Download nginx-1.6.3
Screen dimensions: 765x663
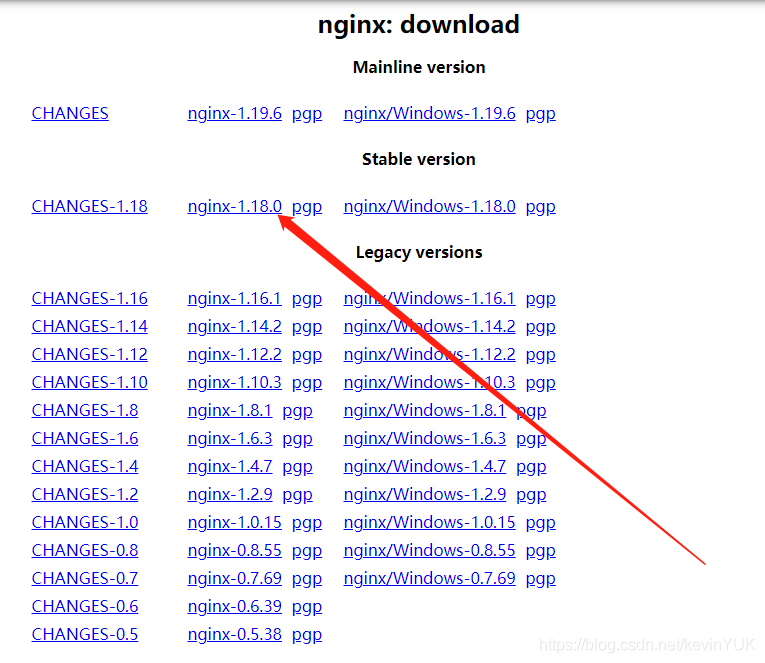[230, 439]
